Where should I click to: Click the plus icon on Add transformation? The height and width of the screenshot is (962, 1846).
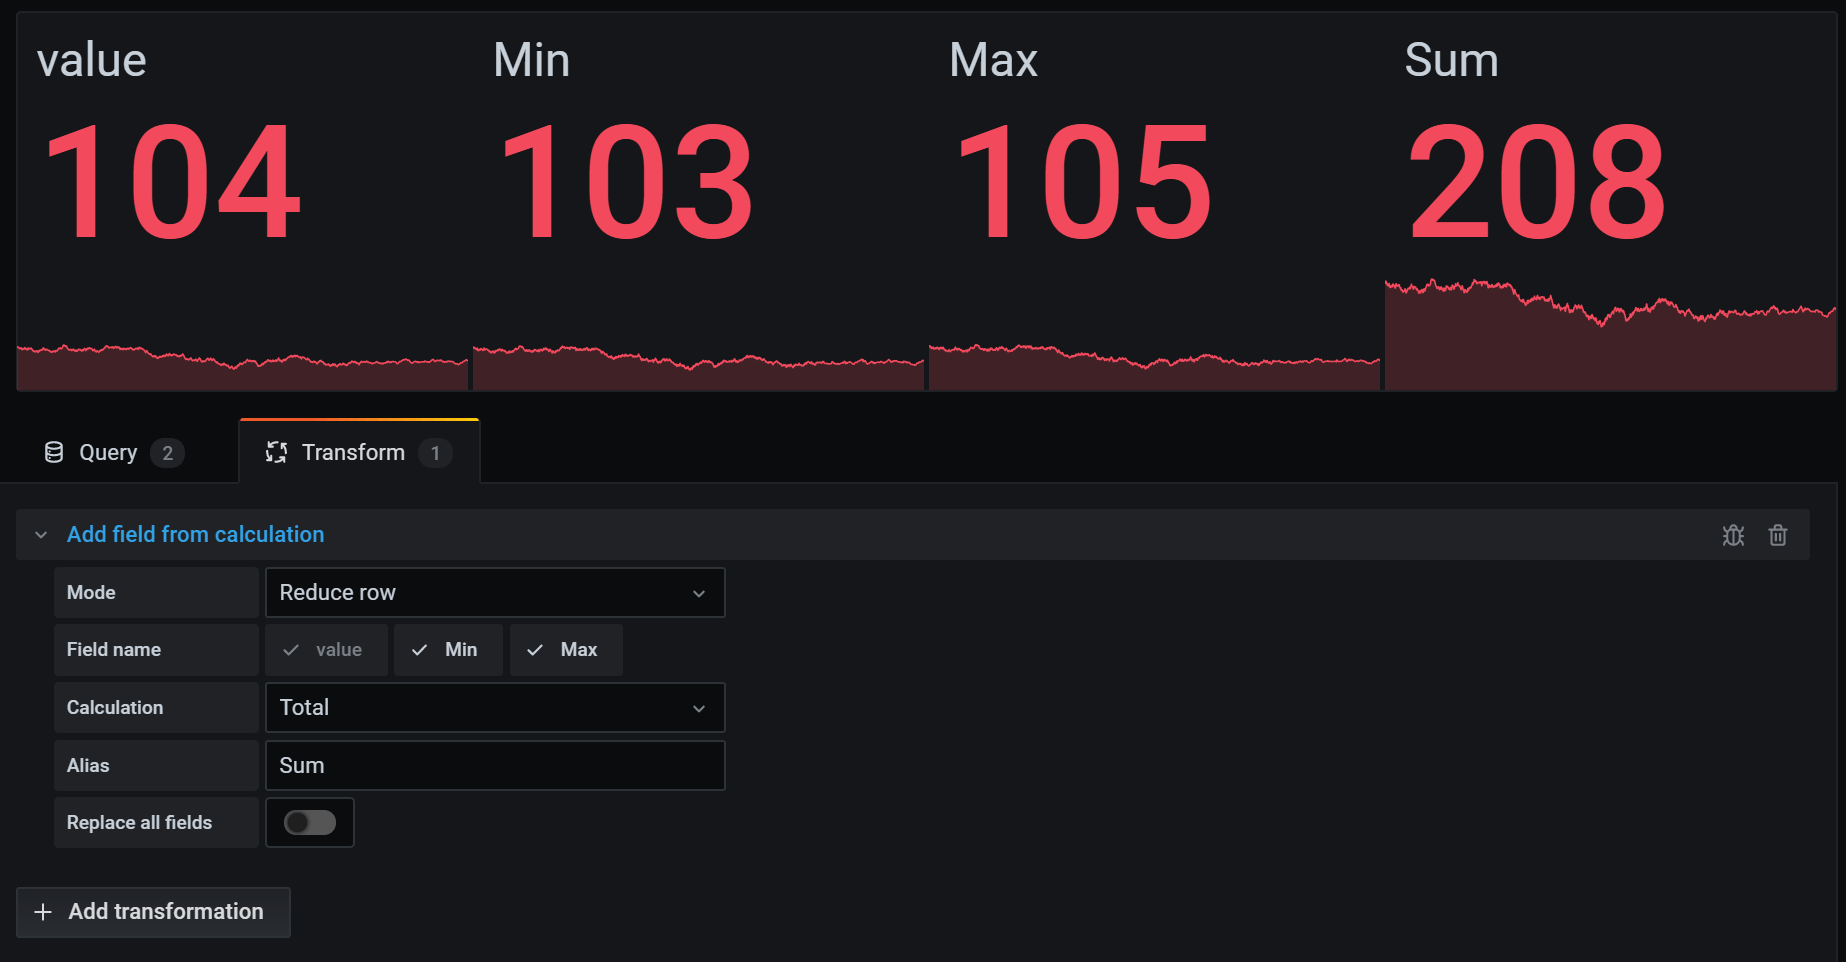[43, 912]
